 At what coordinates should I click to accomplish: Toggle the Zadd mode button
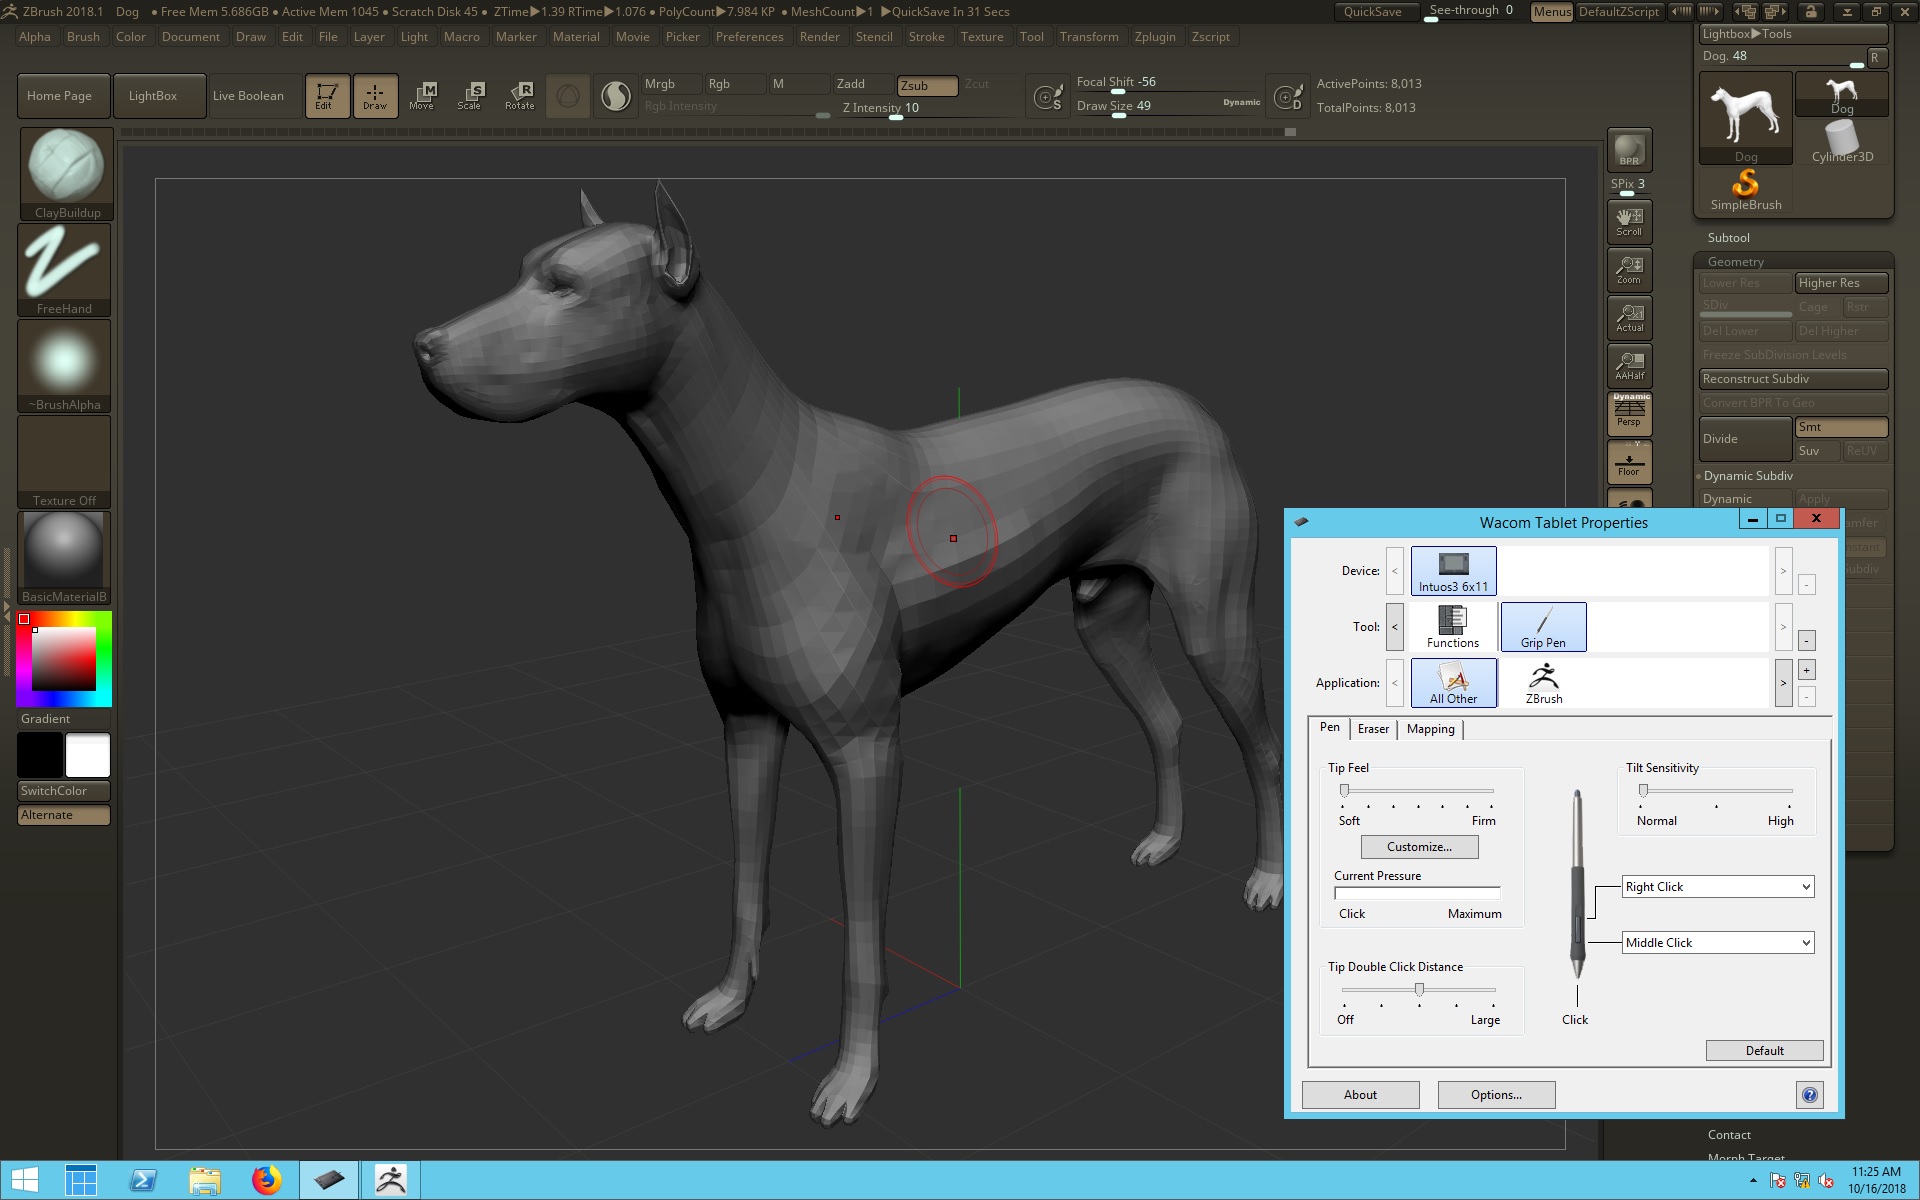pos(862,84)
